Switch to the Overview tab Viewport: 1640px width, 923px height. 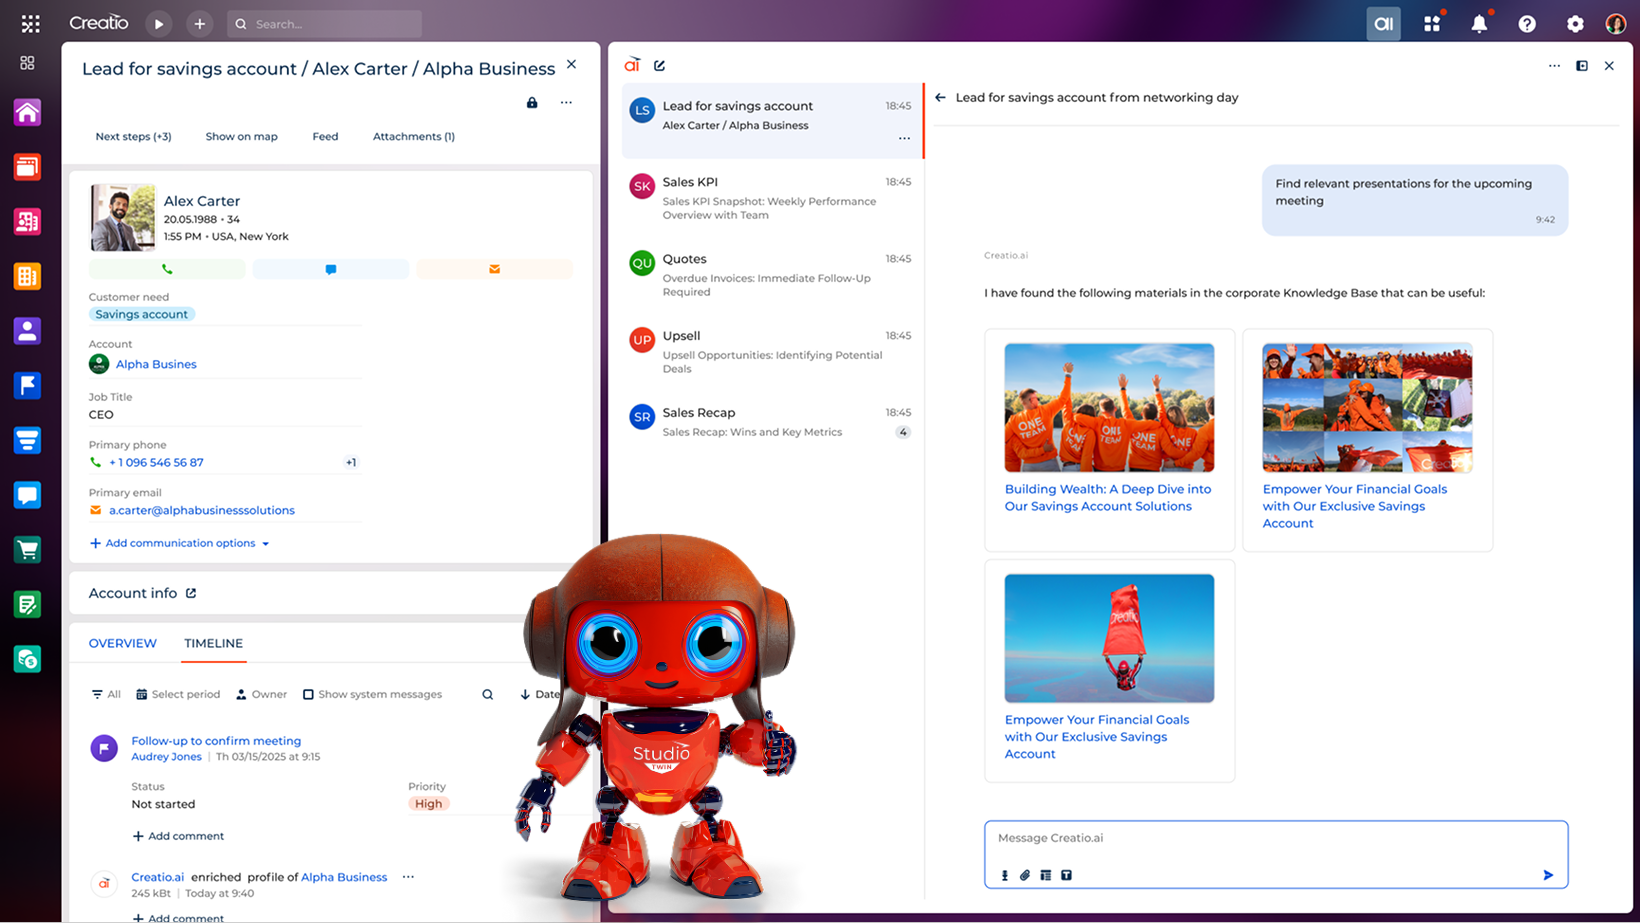pyautogui.click(x=122, y=643)
